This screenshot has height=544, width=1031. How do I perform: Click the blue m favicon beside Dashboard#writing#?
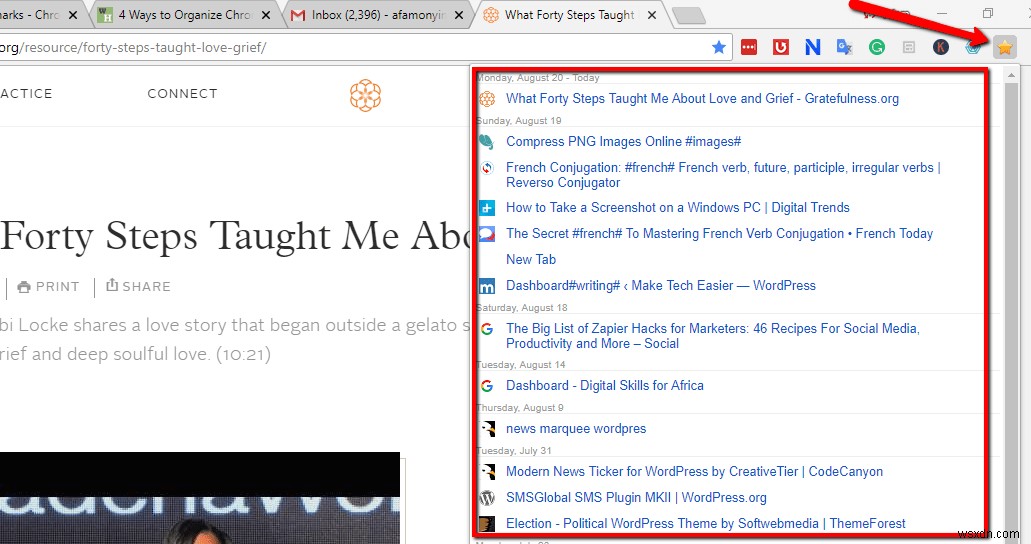click(x=487, y=286)
